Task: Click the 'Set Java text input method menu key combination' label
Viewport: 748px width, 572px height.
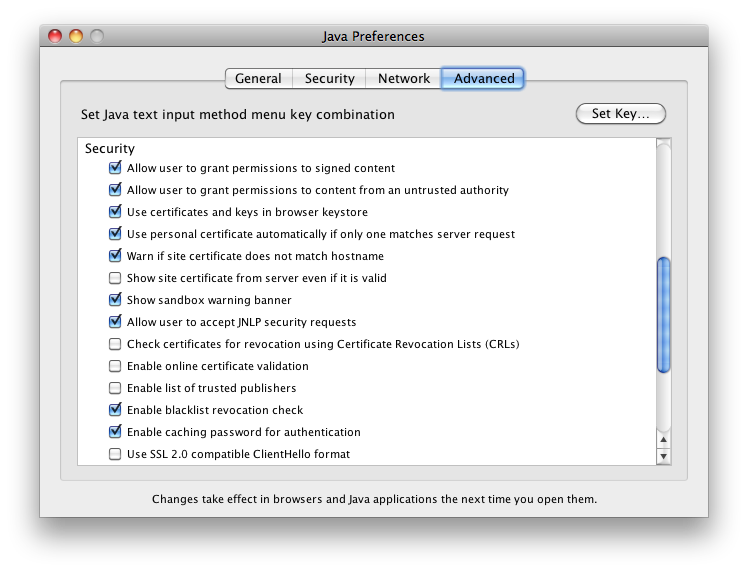Action: 238,114
